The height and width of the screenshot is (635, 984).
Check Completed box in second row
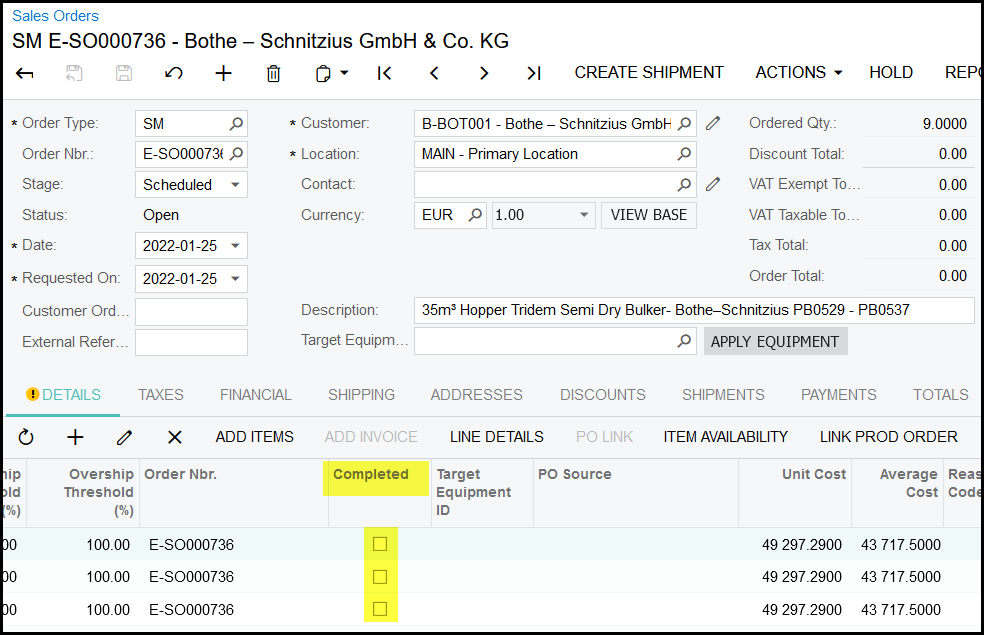tap(380, 577)
